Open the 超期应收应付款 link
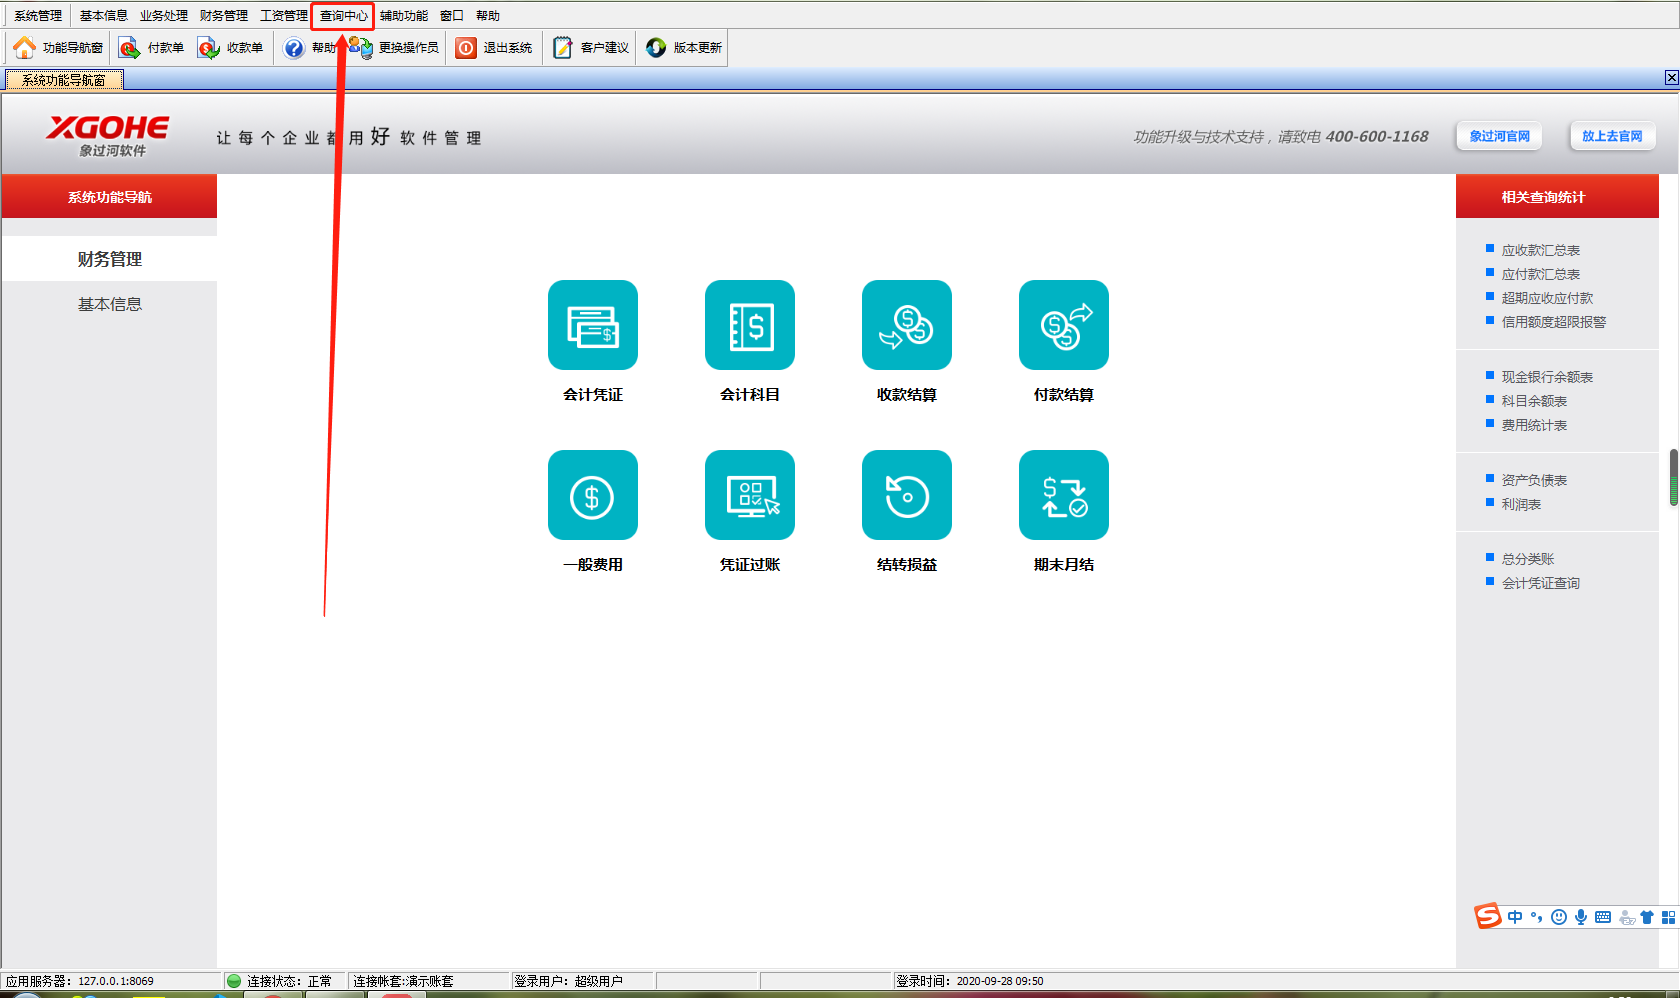The width and height of the screenshot is (1680, 998). [x=1547, y=298]
